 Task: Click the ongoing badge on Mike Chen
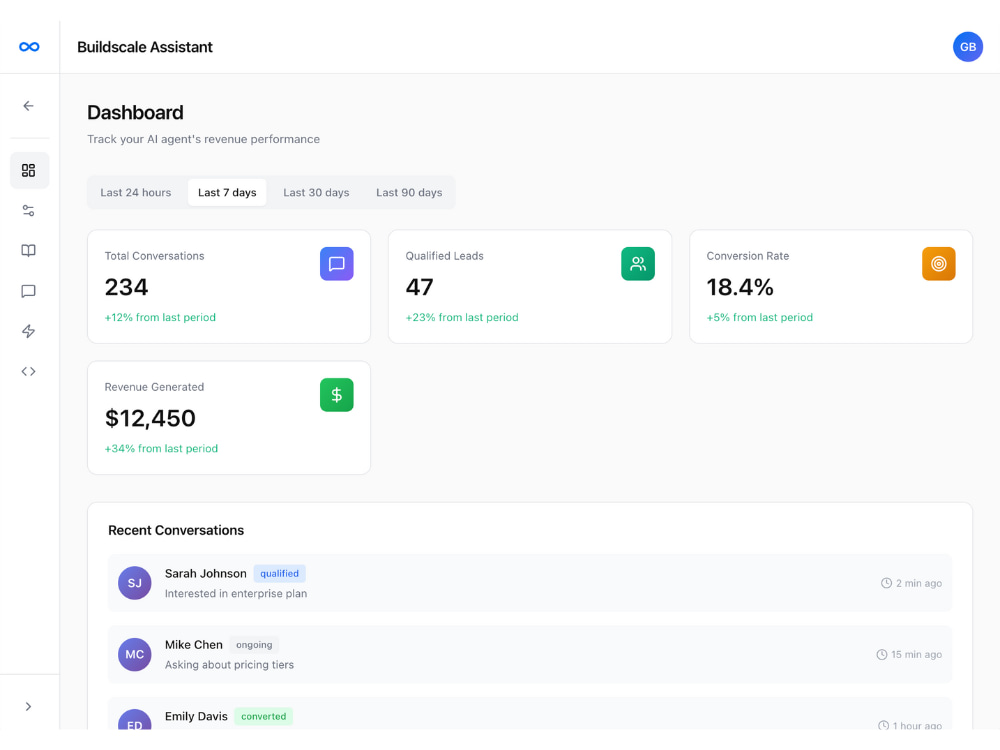[254, 645]
